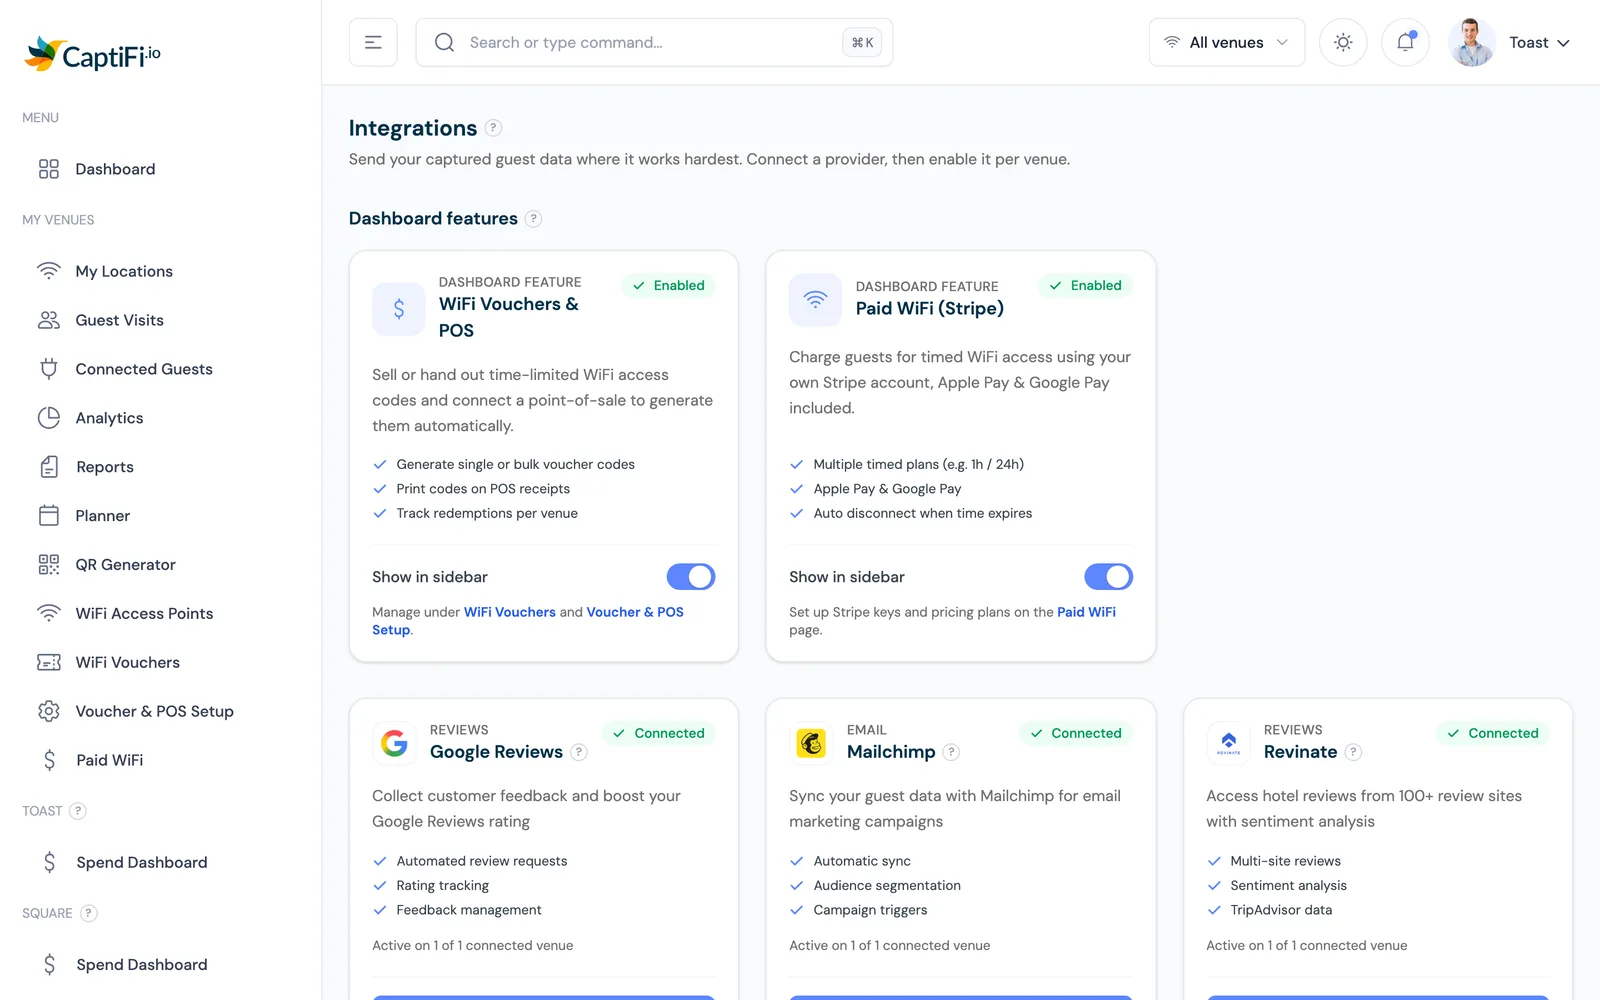Image resolution: width=1600 pixels, height=1000 pixels.
Task: Toggle light/dark theme sun icon
Action: click(1343, 42)
